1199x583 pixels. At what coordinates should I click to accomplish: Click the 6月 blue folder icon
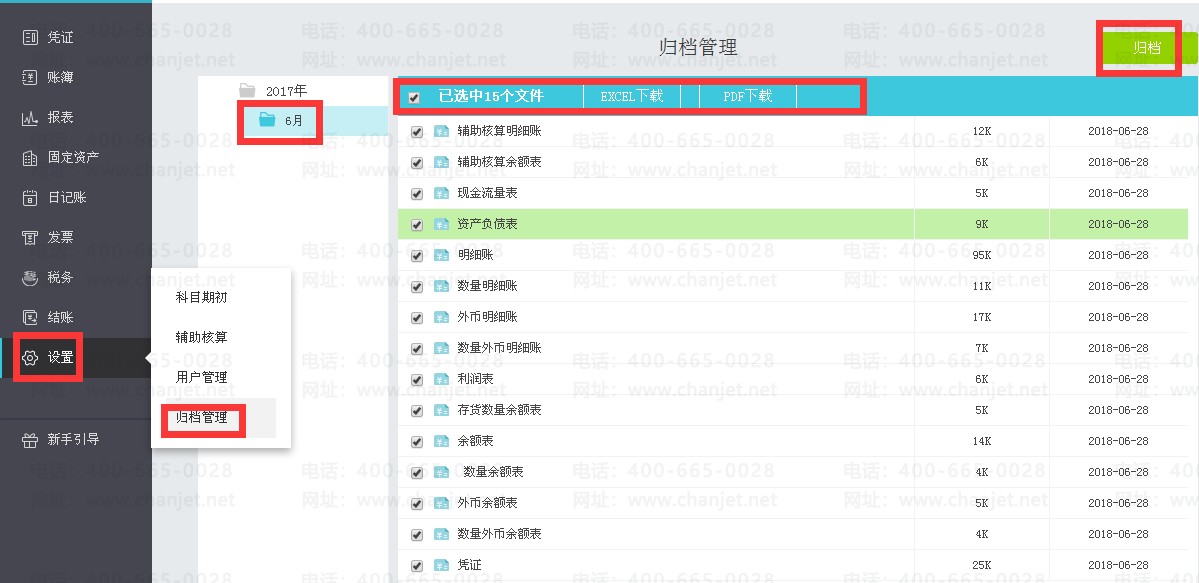coord(267,119)
